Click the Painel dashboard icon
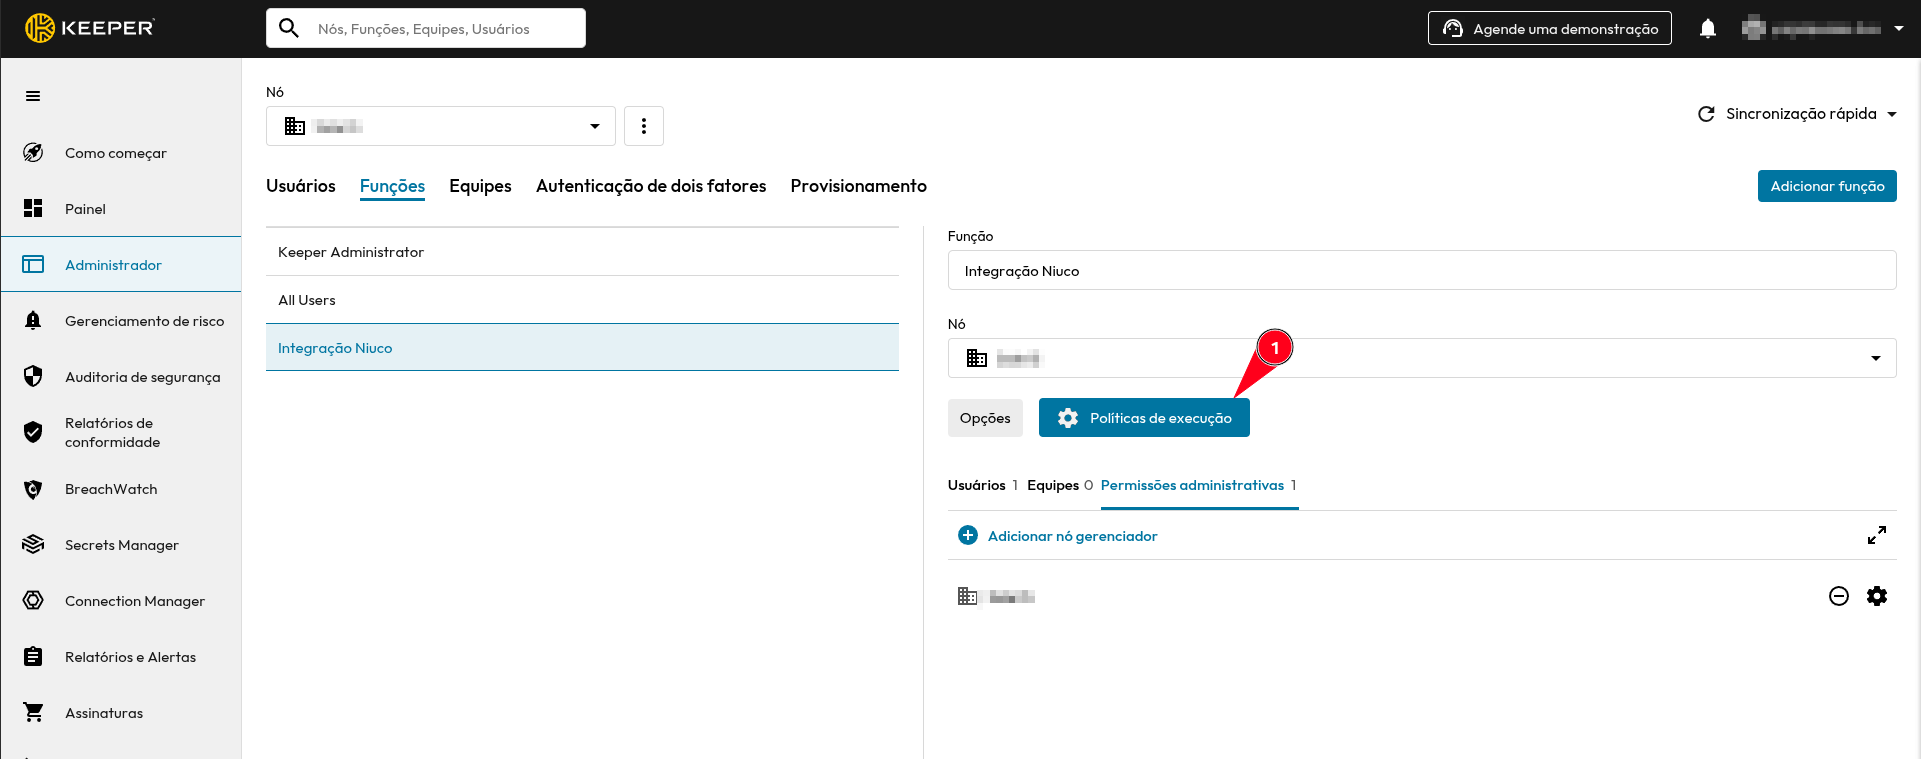This screenshot has width=1921, height=759. pyautogui.click(x=33, y=208)
